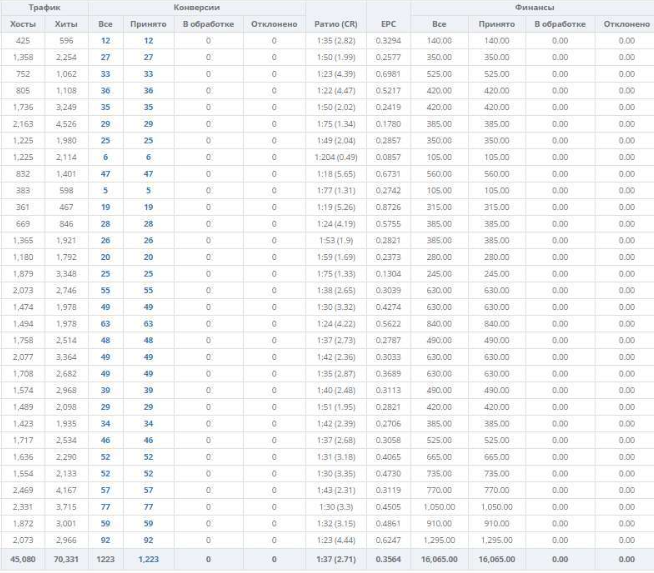
Task: Open Все link 5 in the 383 hosts row
Action: pos(106,191)
